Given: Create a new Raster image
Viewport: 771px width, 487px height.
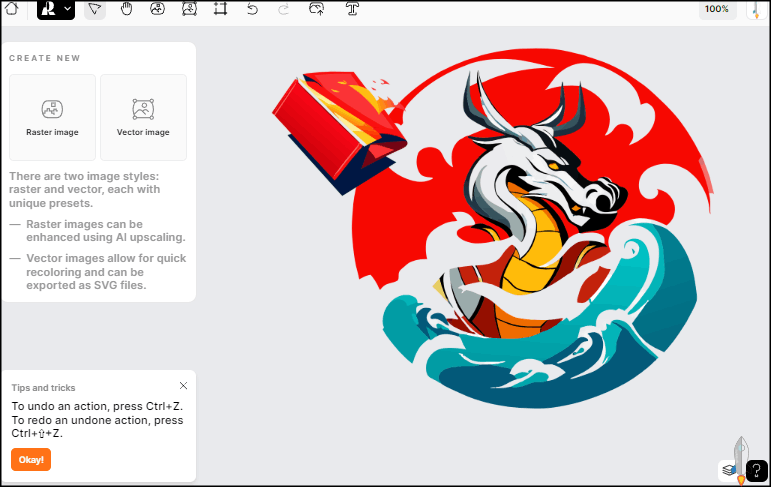Looking at the screenshot, I should [x=52, y=117].
